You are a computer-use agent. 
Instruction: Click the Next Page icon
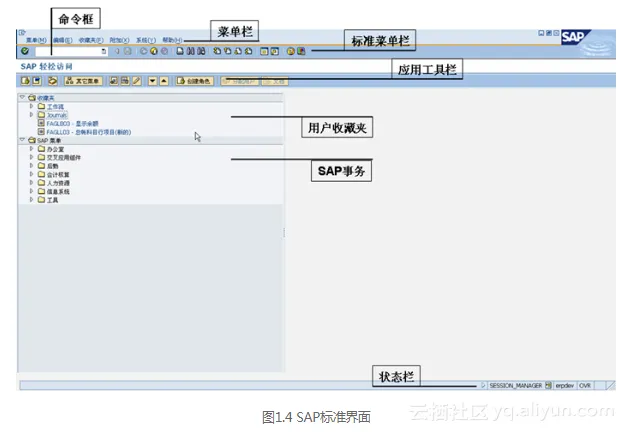pyautogui.click(x=238, y=51)
